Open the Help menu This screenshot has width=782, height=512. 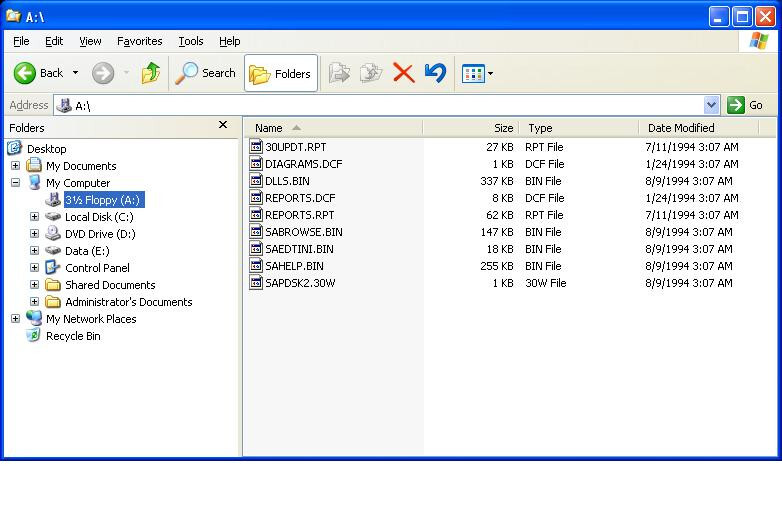[x=229, y=41]
